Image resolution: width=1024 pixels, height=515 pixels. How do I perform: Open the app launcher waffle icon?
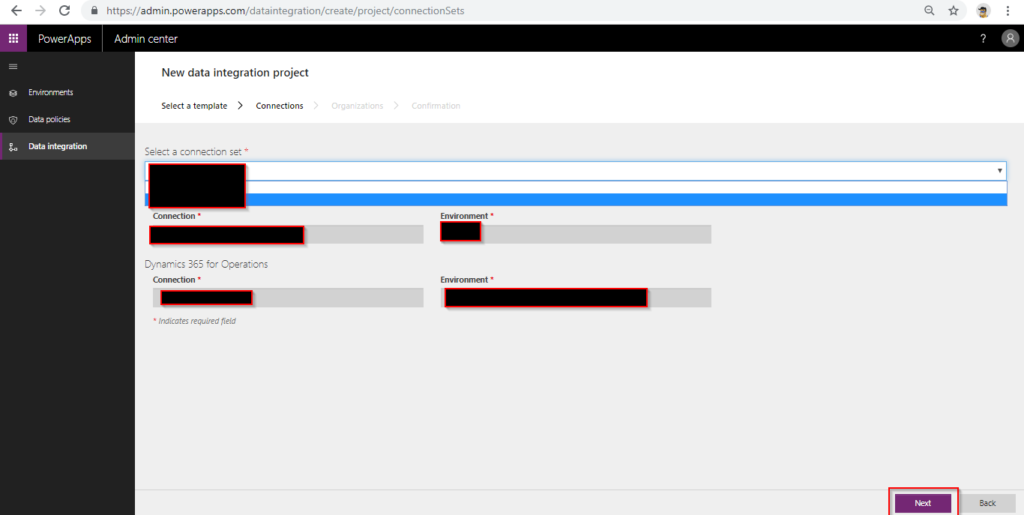click(13, 39)
